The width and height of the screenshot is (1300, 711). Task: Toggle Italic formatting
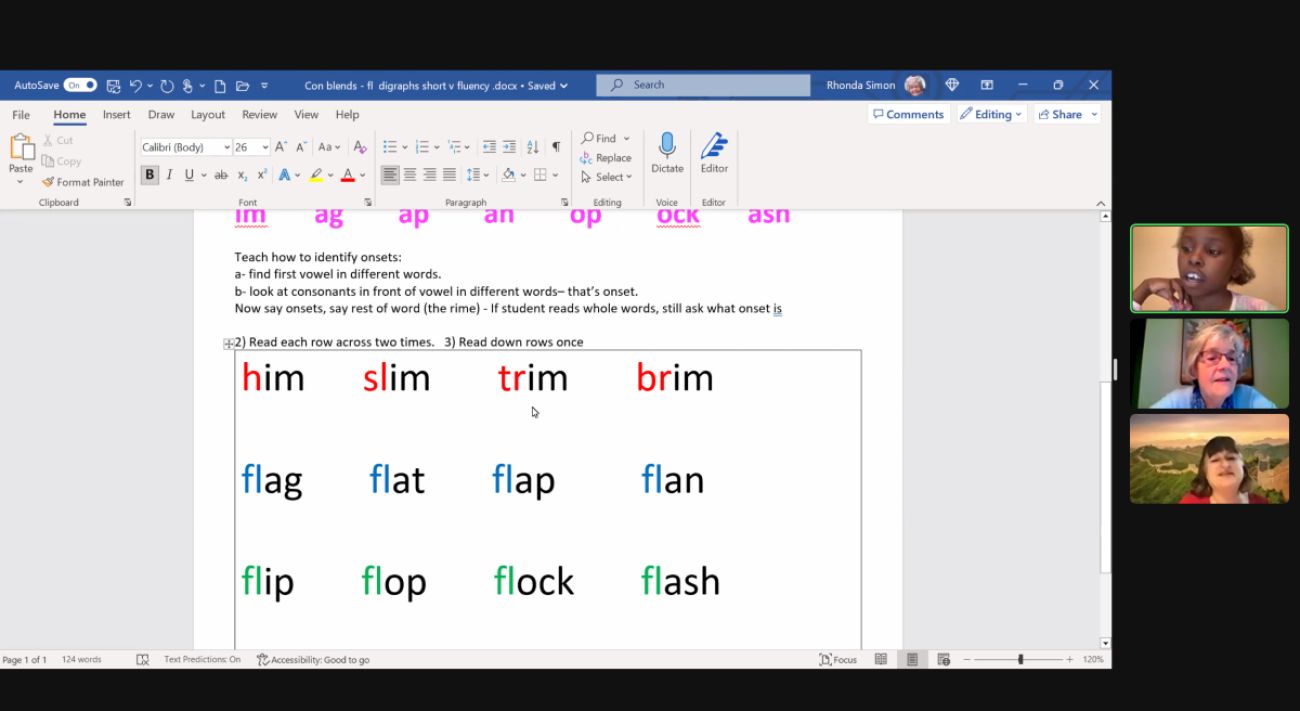[169, 175]
